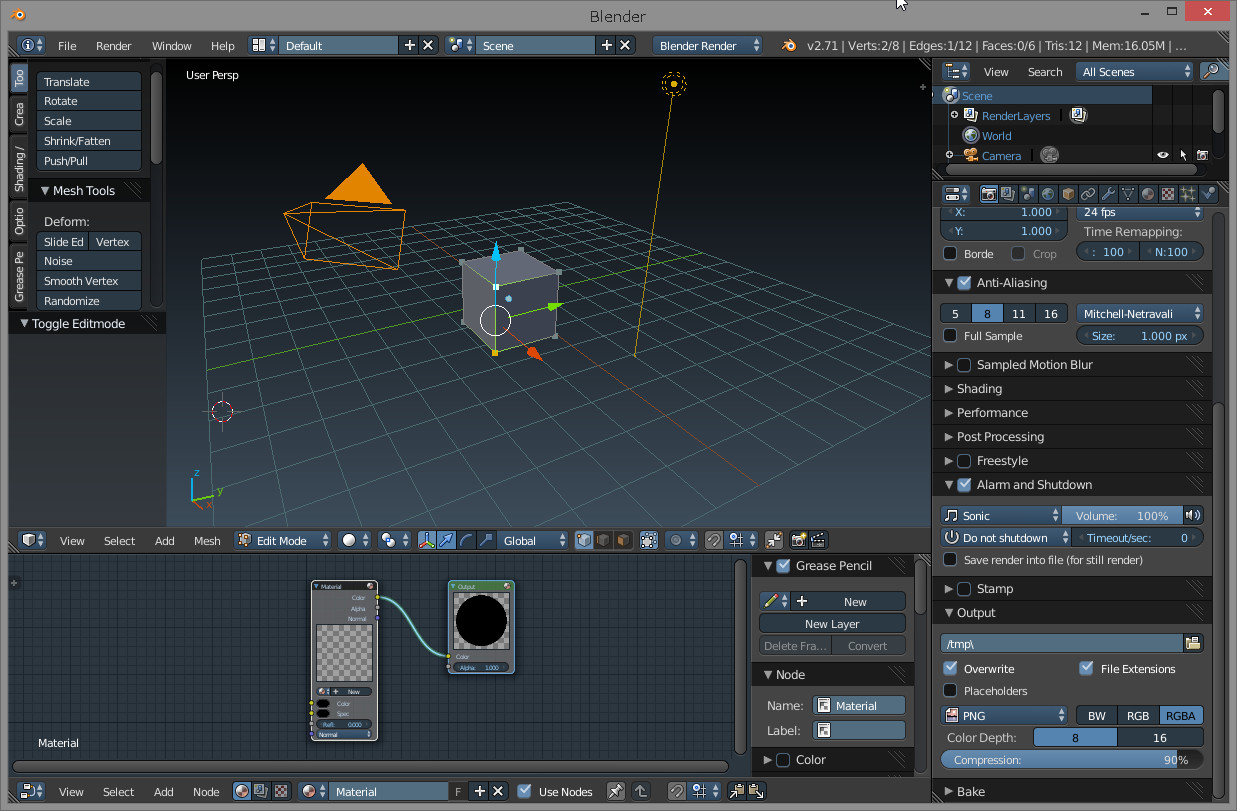Click the outliner search magnifier icon
The height and width of the screenshot is (811, 1237).
tap(1210, 71)
